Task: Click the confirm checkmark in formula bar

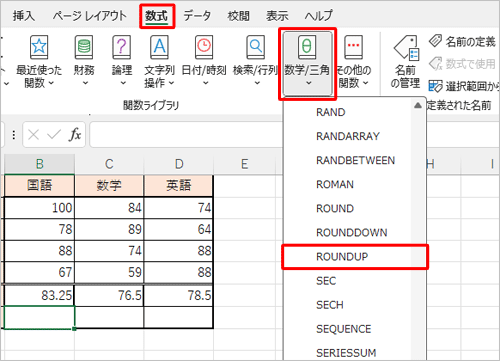Action: point(54,135)
